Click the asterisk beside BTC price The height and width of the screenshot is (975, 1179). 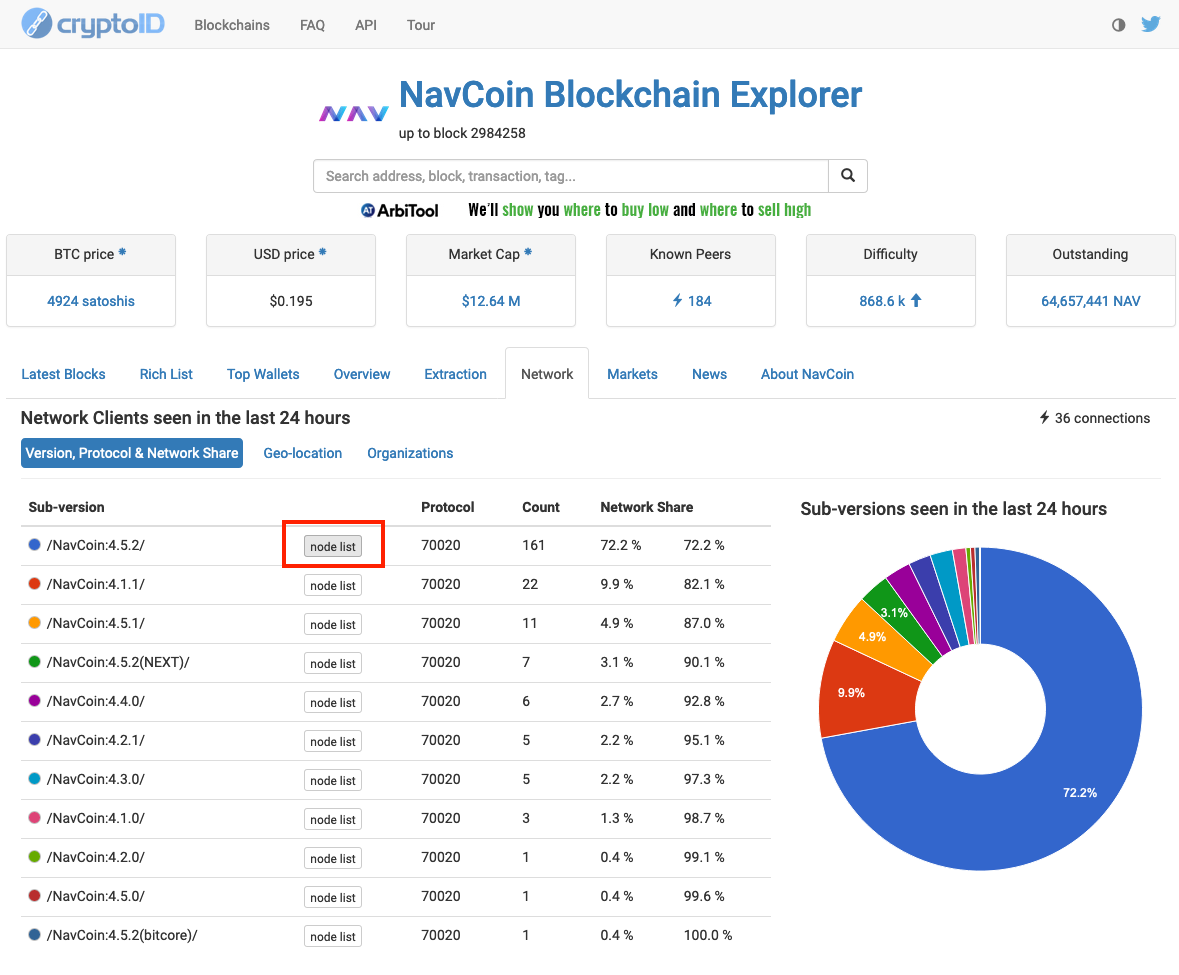tap(122, 253)
